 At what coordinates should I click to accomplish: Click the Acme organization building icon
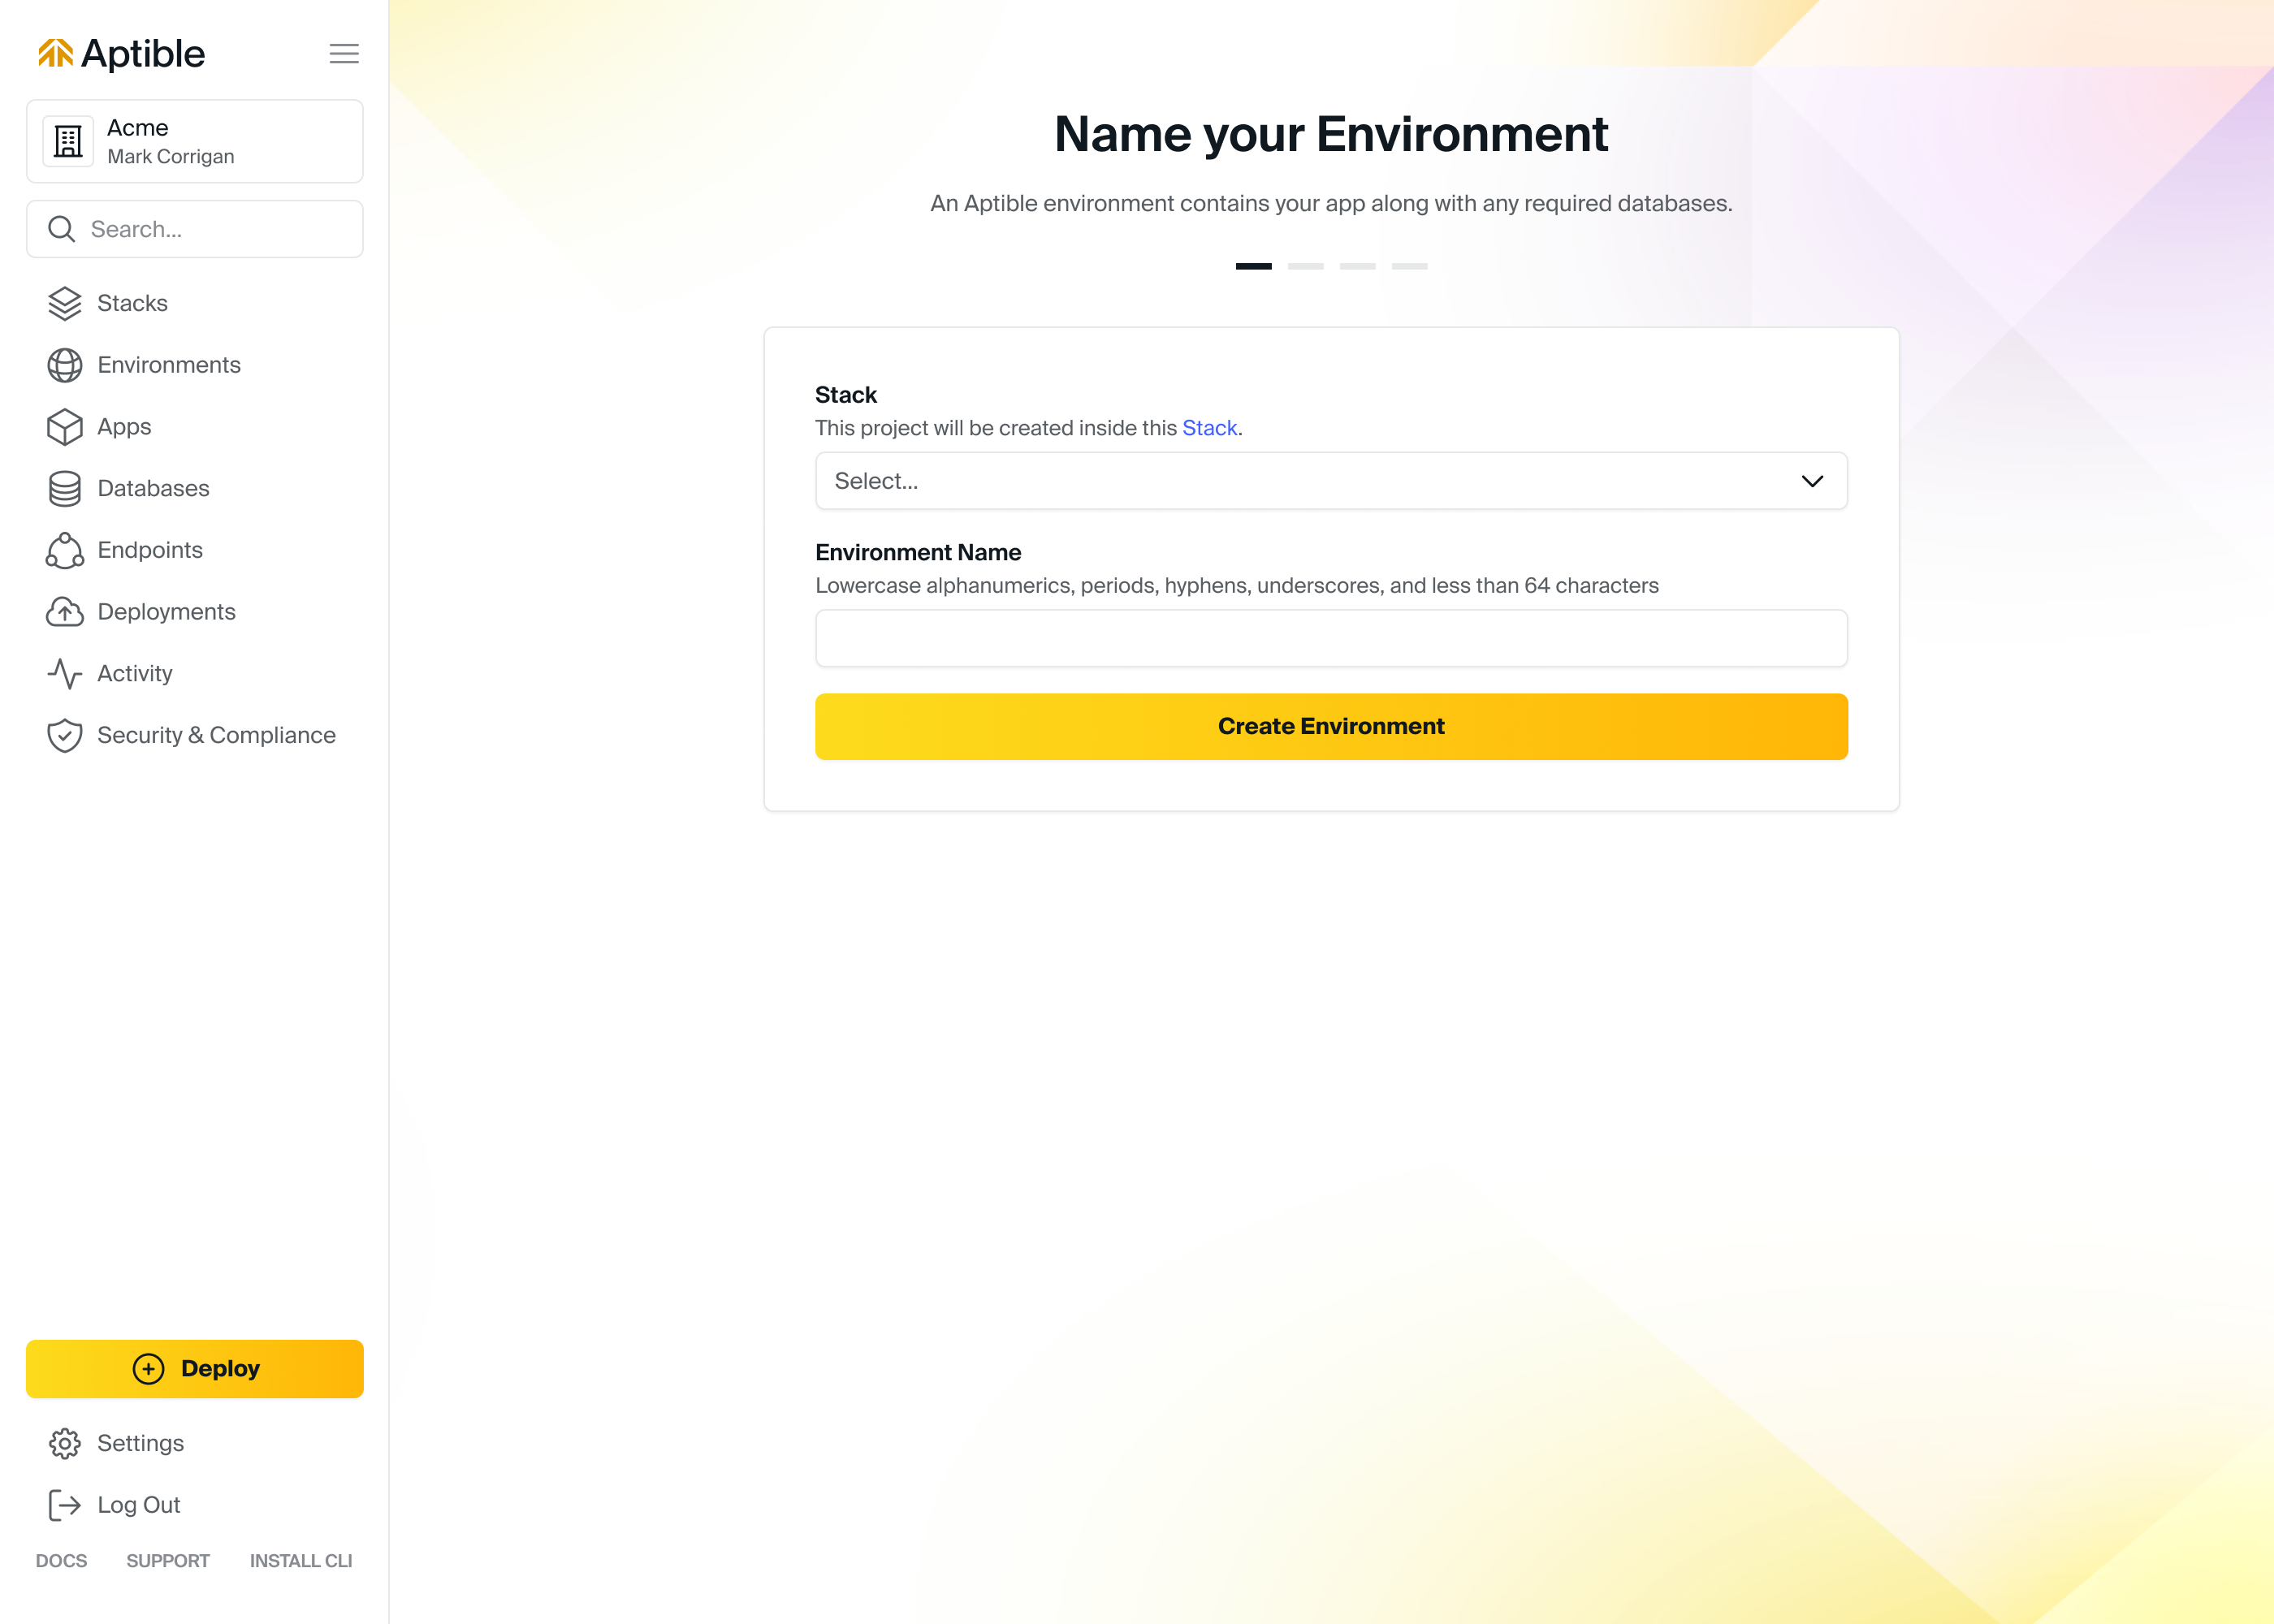click(x=68, y=141)
